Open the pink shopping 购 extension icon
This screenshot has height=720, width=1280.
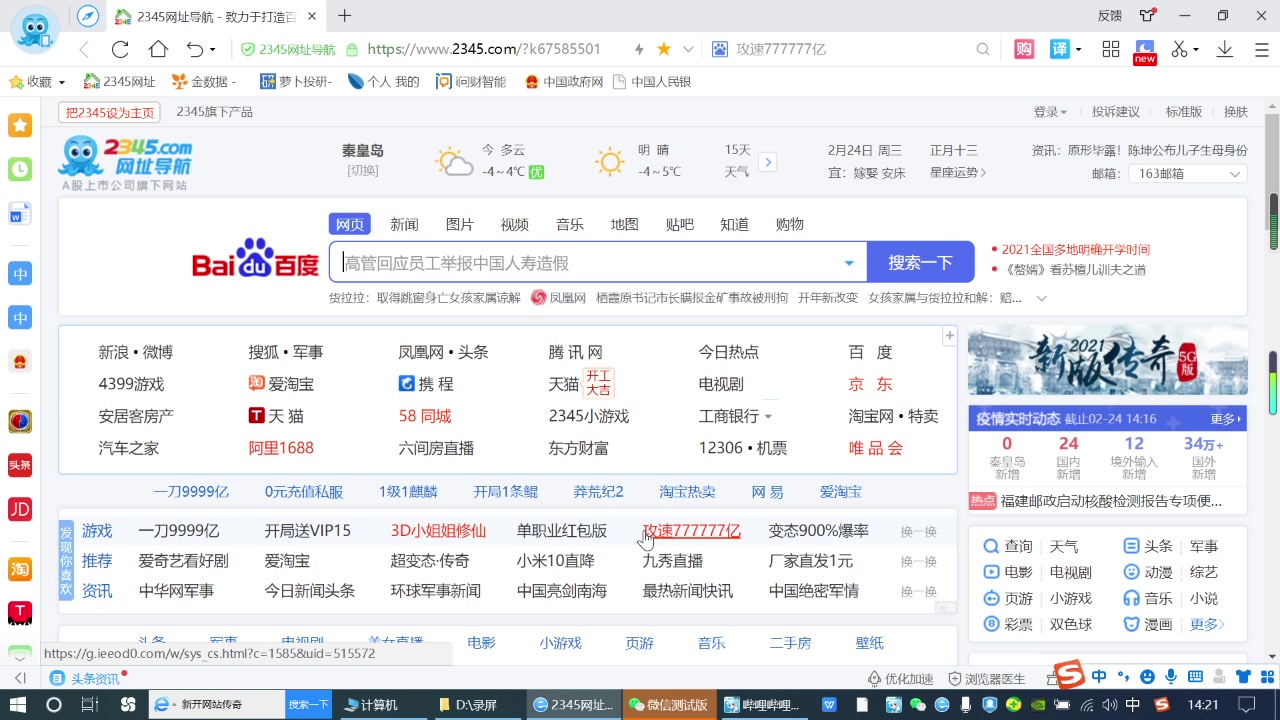click(1024, 49)
